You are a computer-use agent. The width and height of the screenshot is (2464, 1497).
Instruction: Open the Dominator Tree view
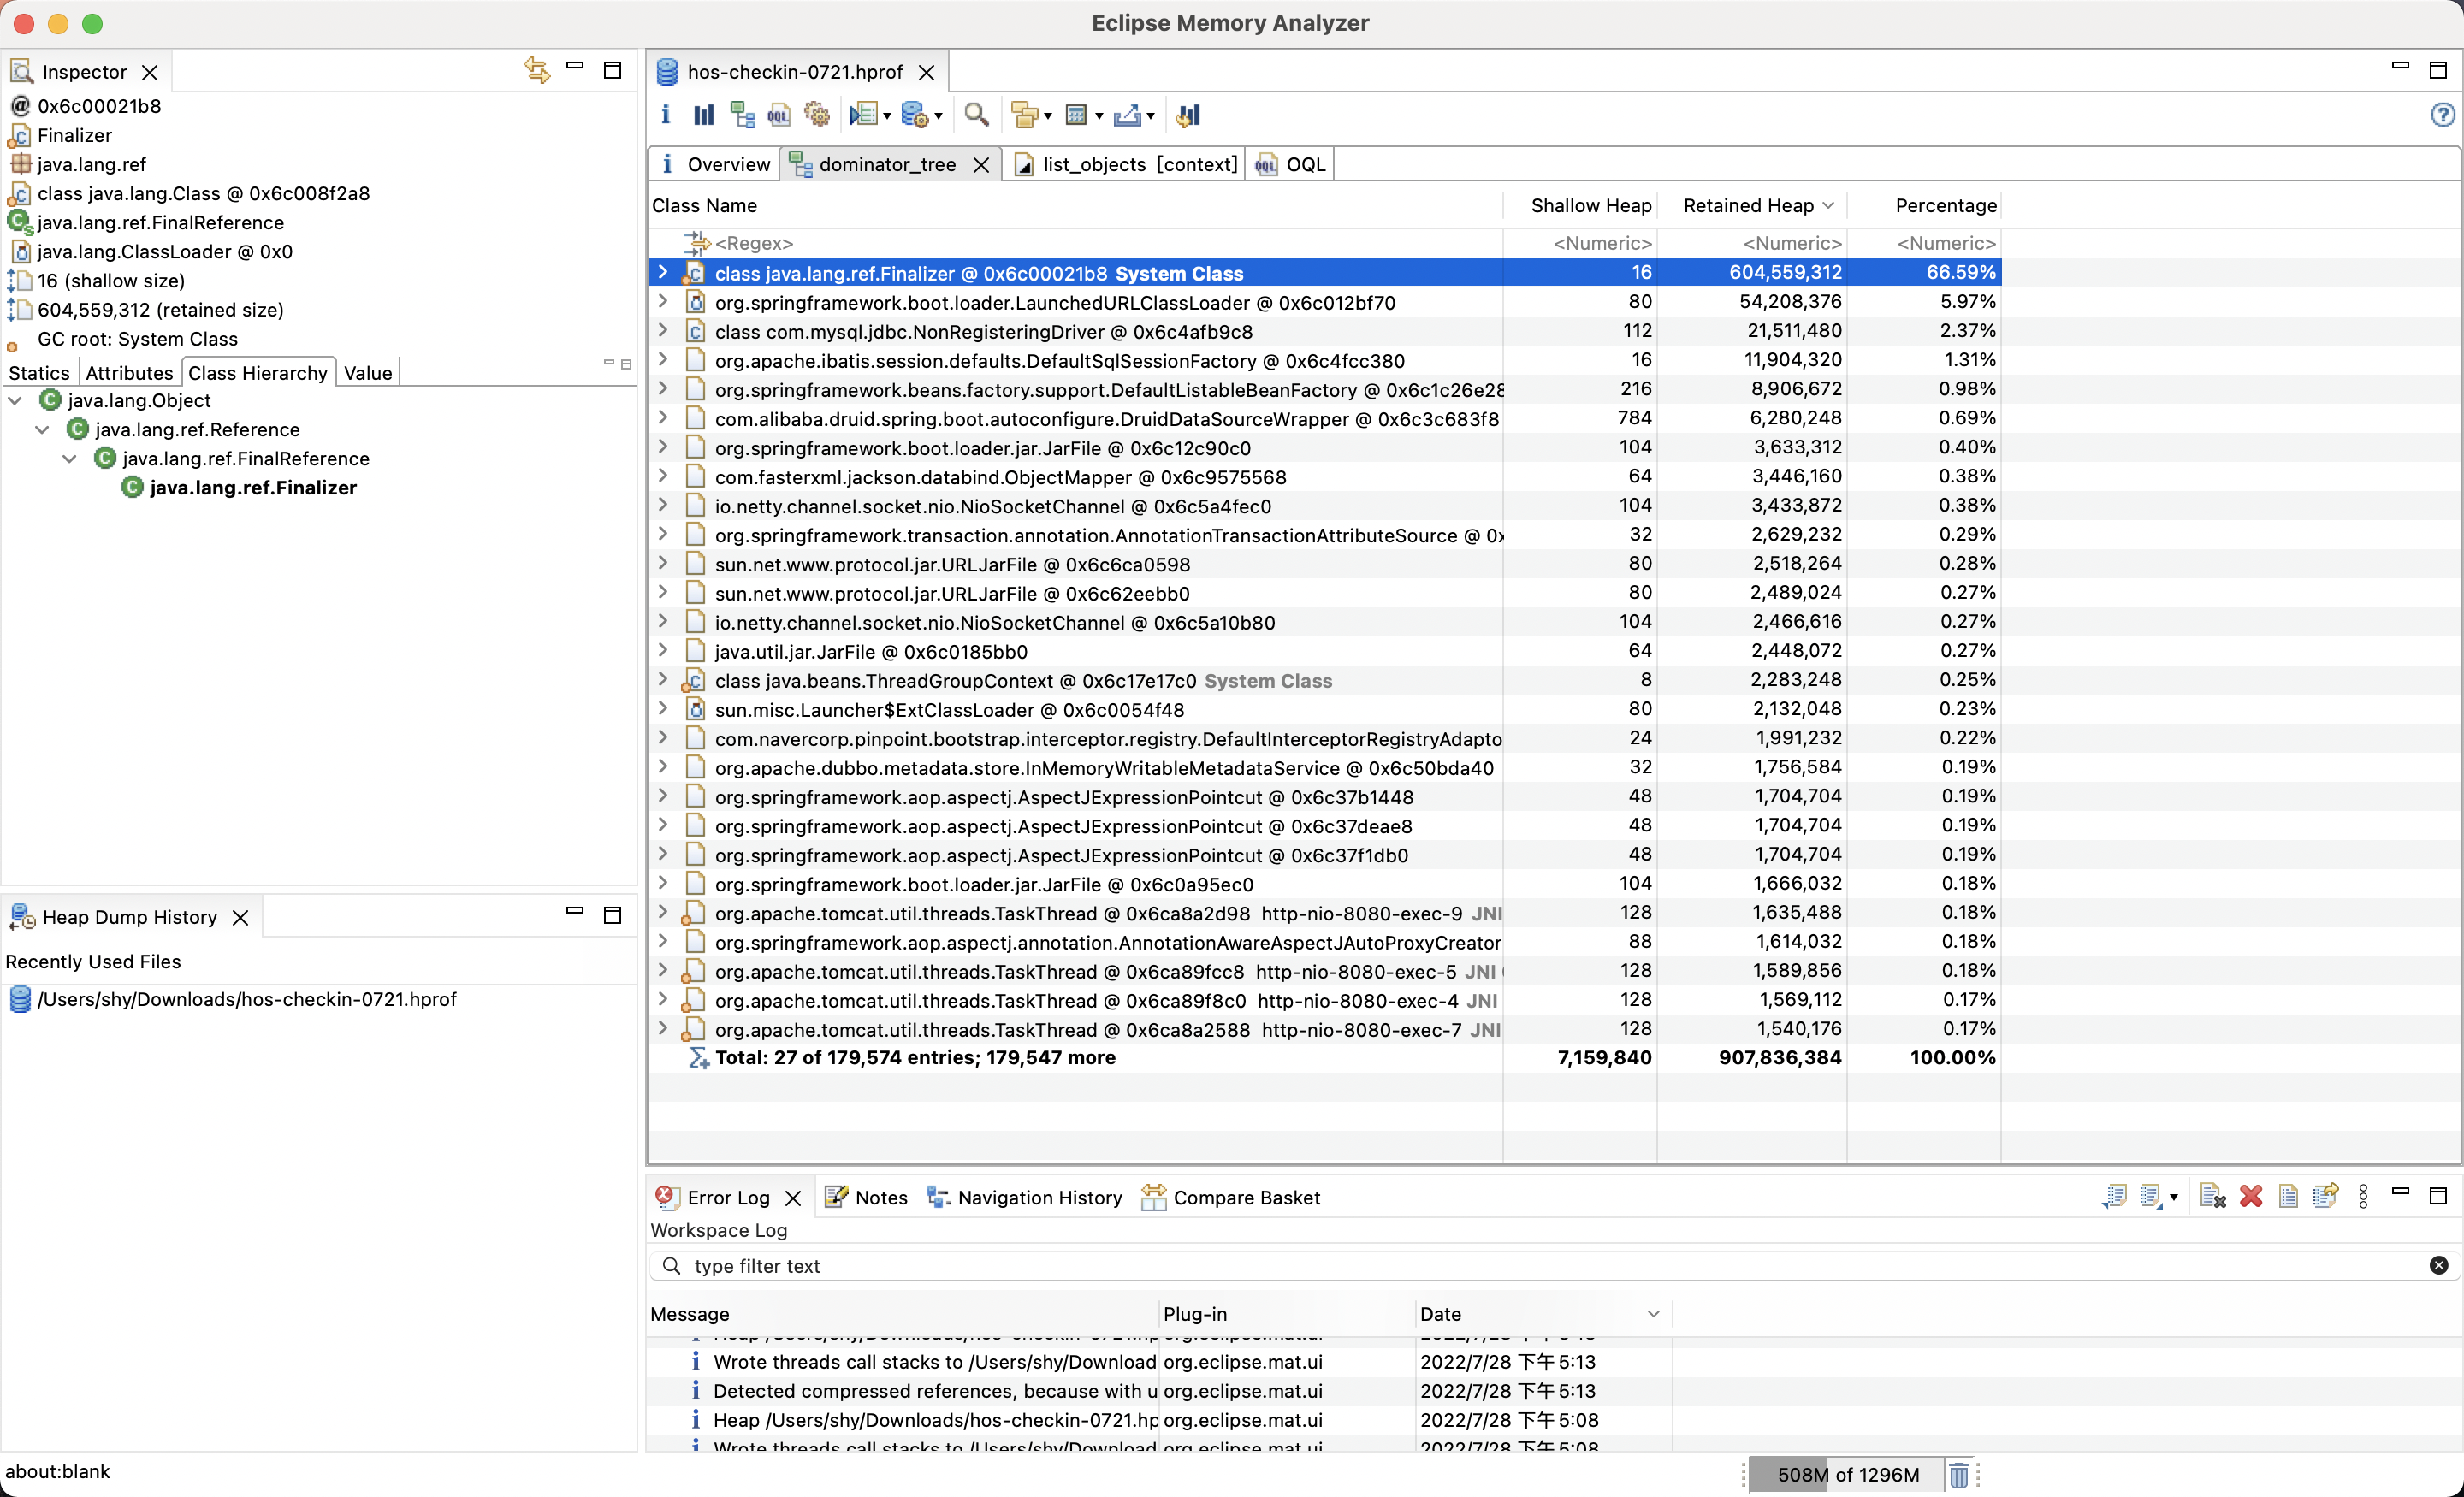pos(742,114)
